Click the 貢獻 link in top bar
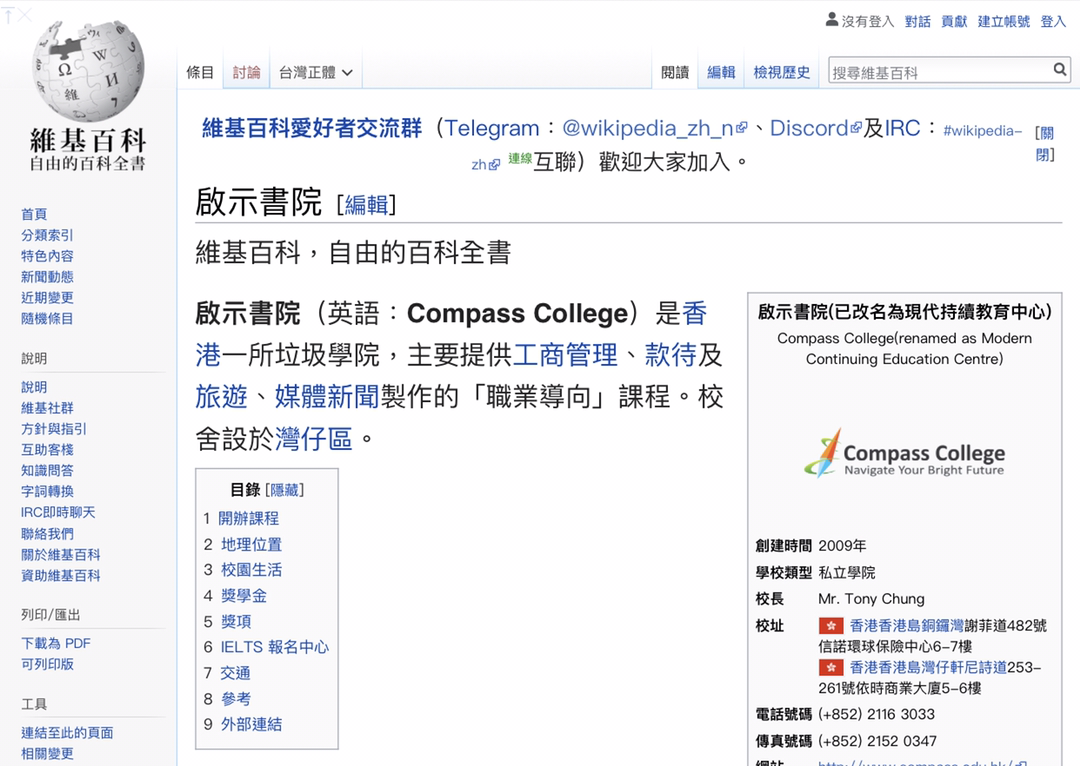Screen dimensions: 1080x766 point(954,21)
